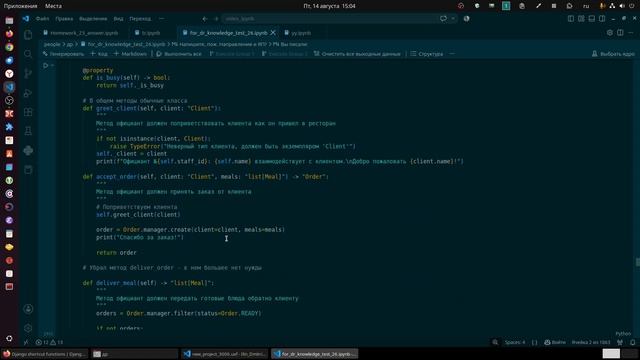Open the Testing flask view
The width and height of the screenshot is (640, 360).
[x=28, y=131]
